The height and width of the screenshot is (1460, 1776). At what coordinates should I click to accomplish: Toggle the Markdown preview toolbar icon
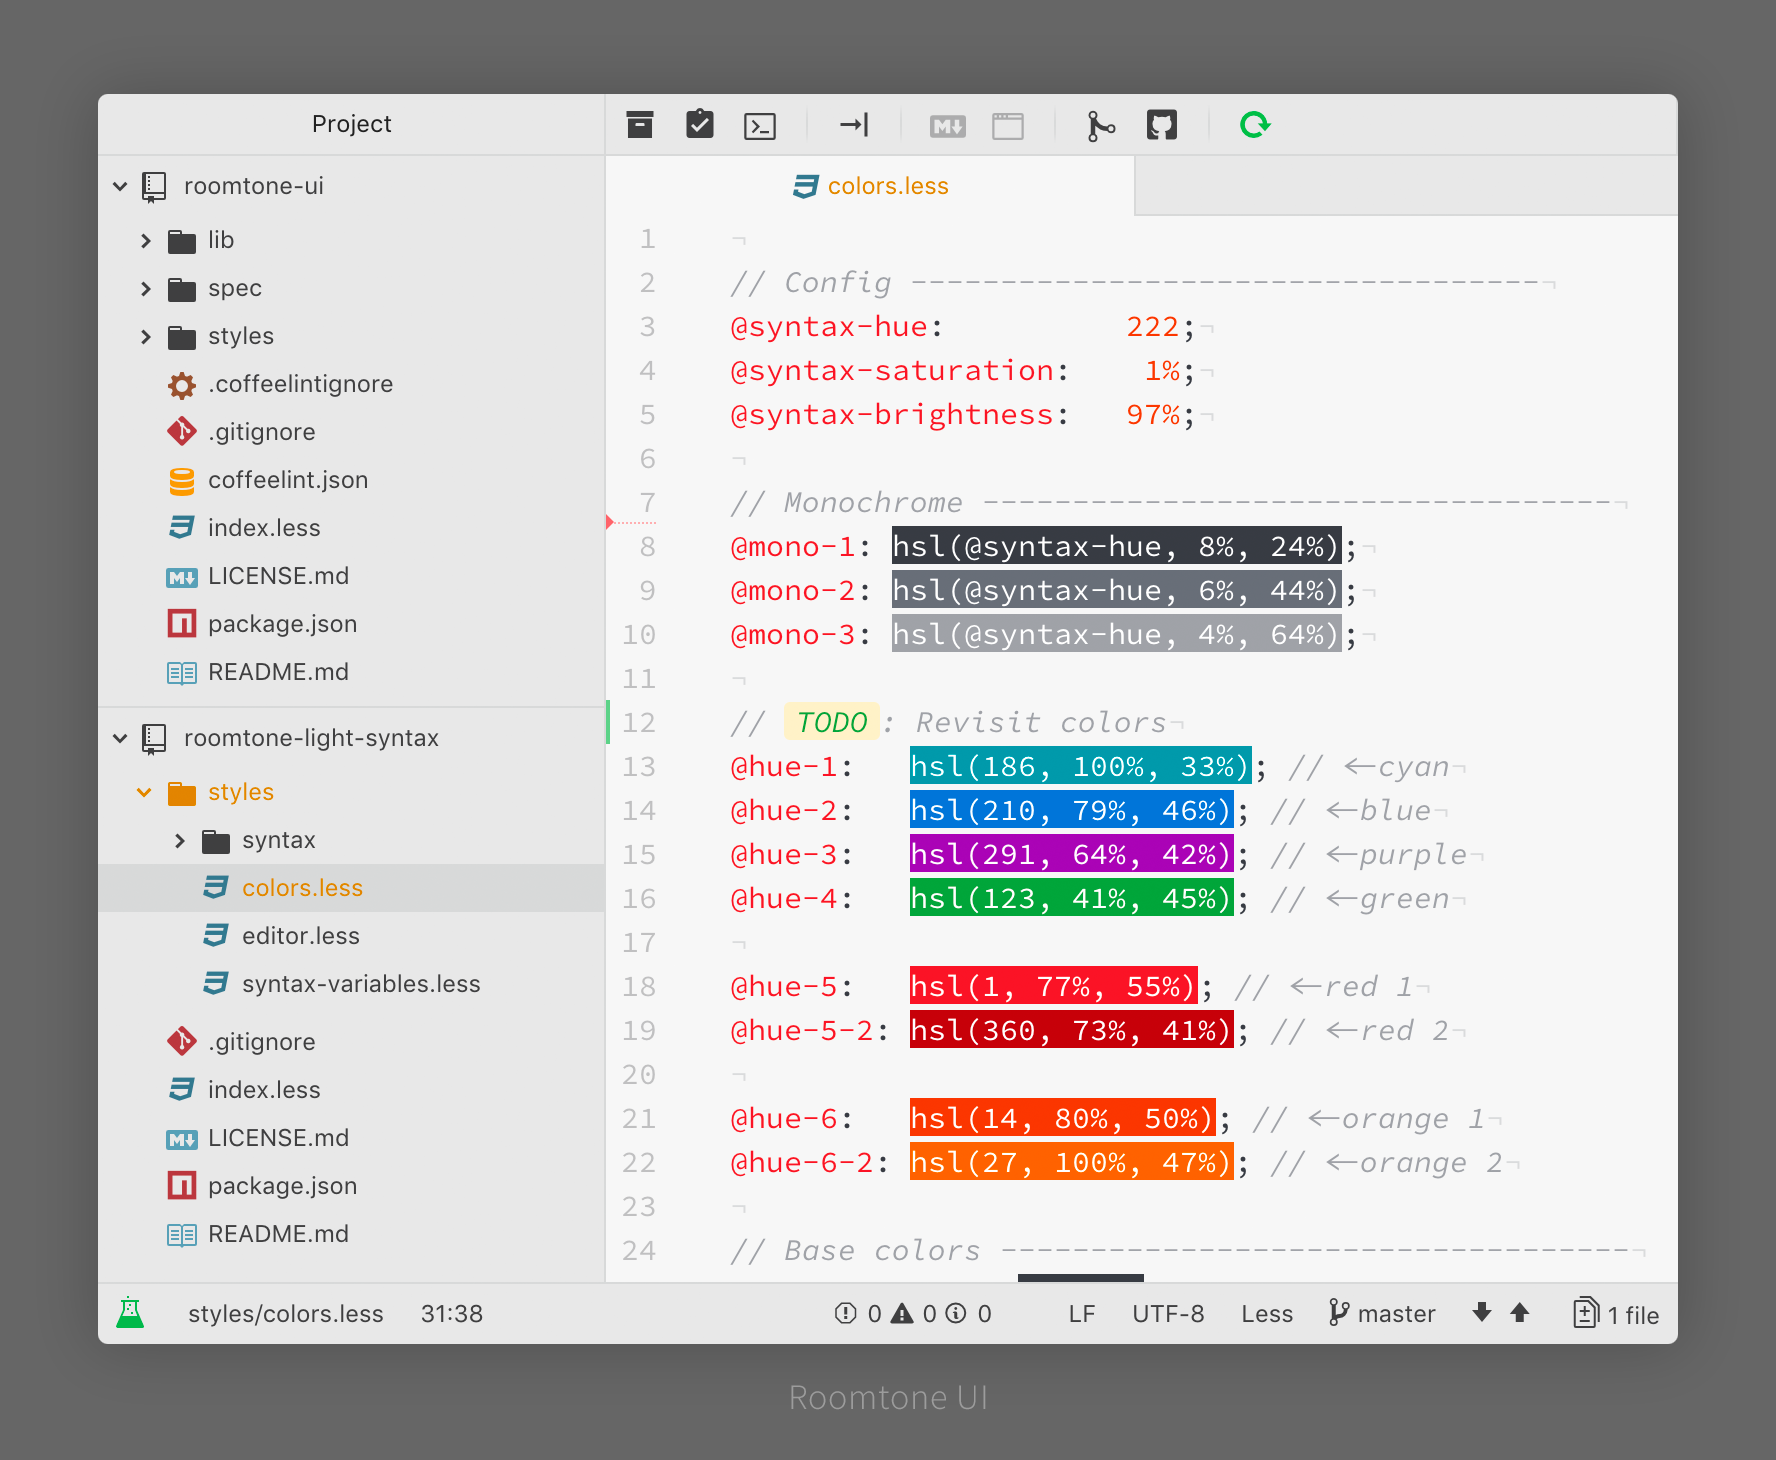(x=948, y=126)
